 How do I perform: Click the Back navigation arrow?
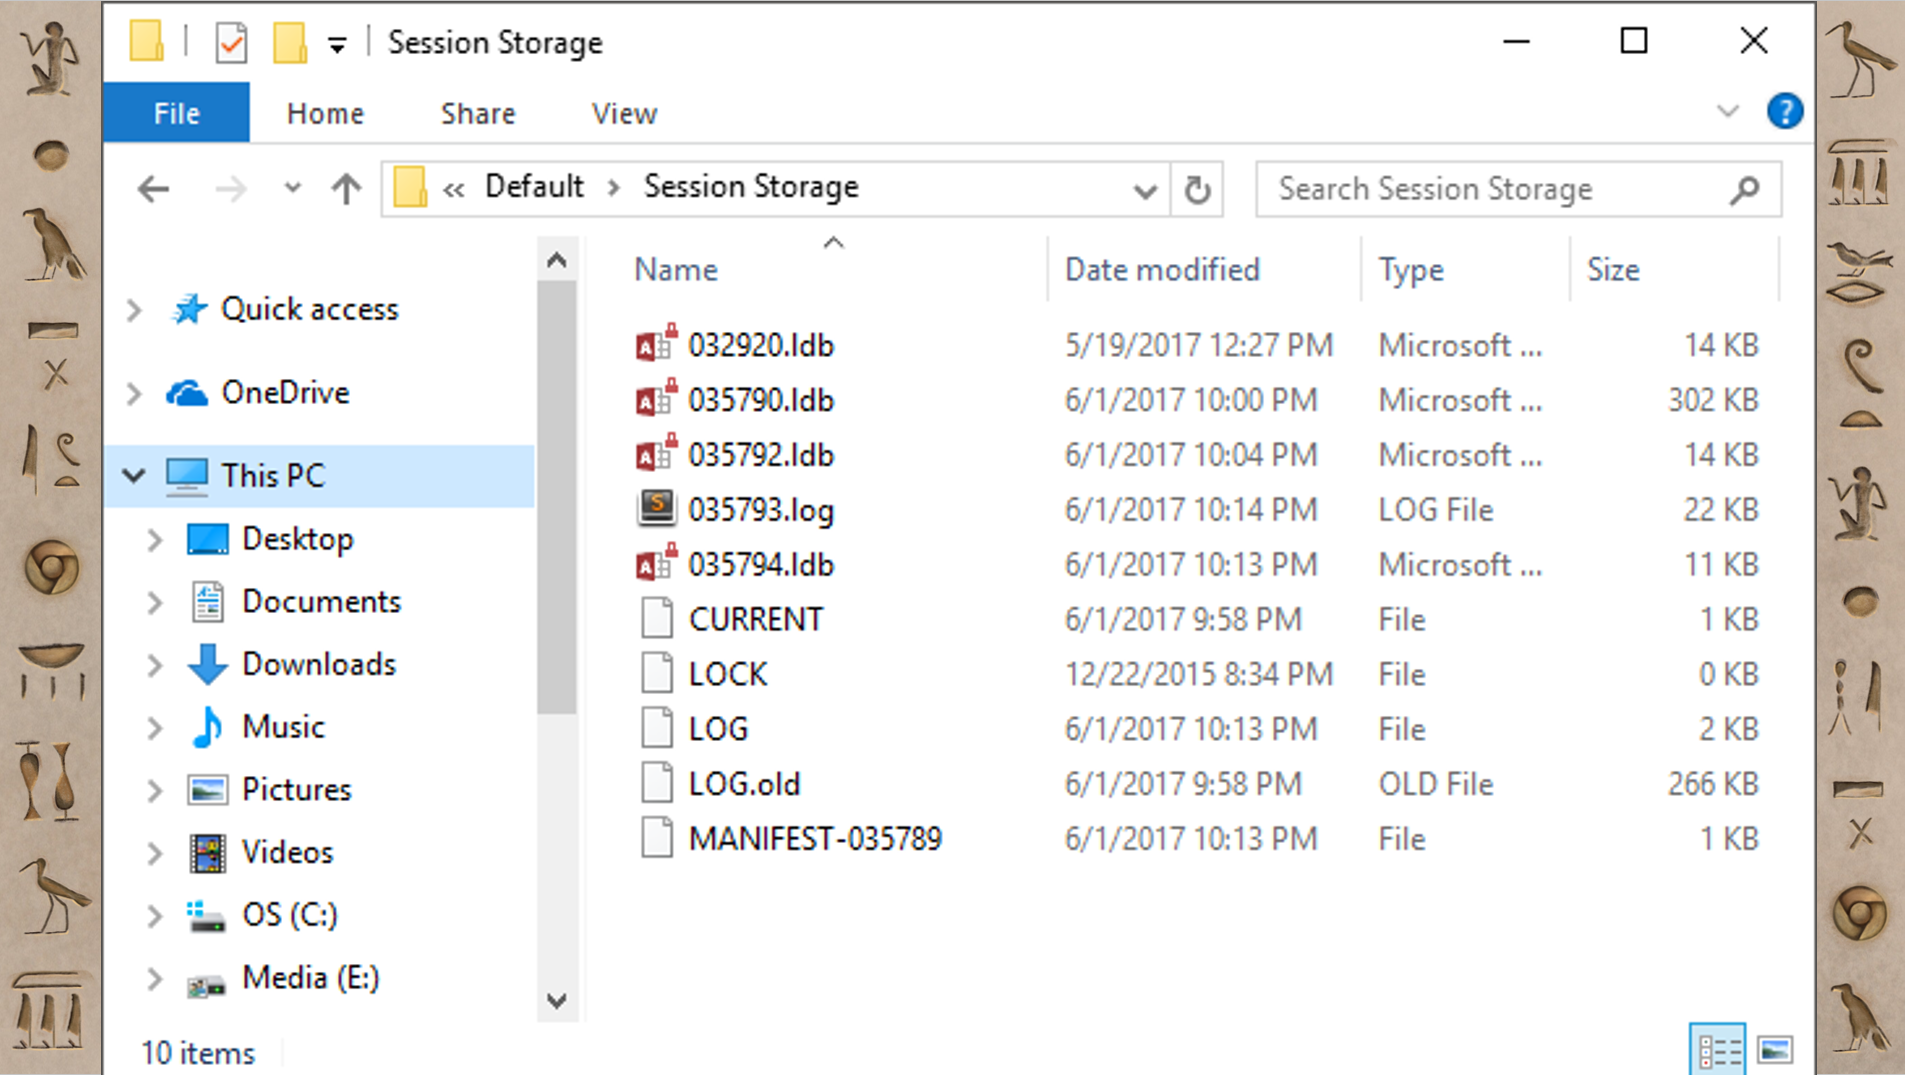pyautogui.click(x=153, y=188)
